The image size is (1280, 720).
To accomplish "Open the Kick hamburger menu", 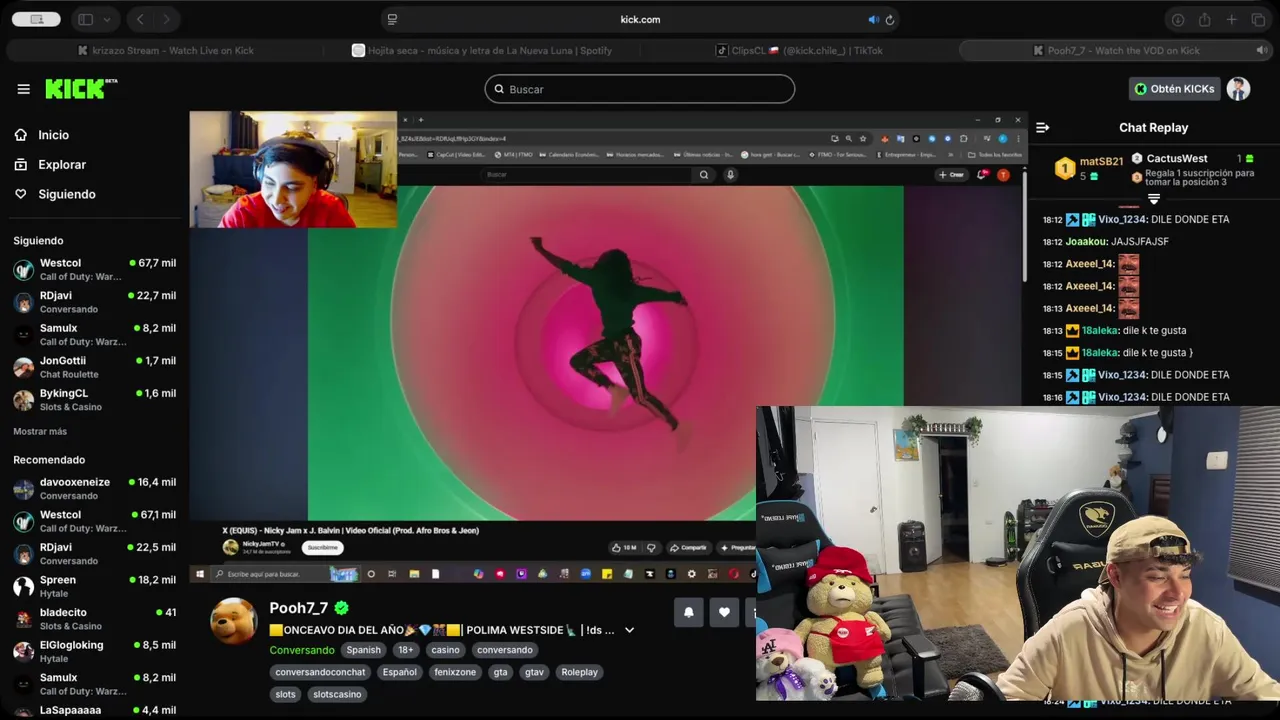I will [23, 89].
